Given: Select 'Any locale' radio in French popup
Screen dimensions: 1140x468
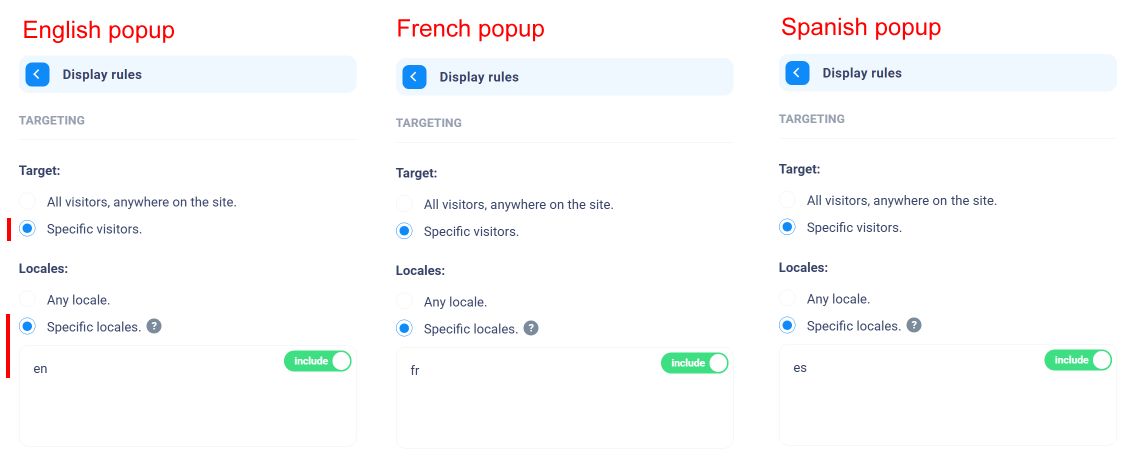Looking at the screenshot, I should tap(404, 302).
